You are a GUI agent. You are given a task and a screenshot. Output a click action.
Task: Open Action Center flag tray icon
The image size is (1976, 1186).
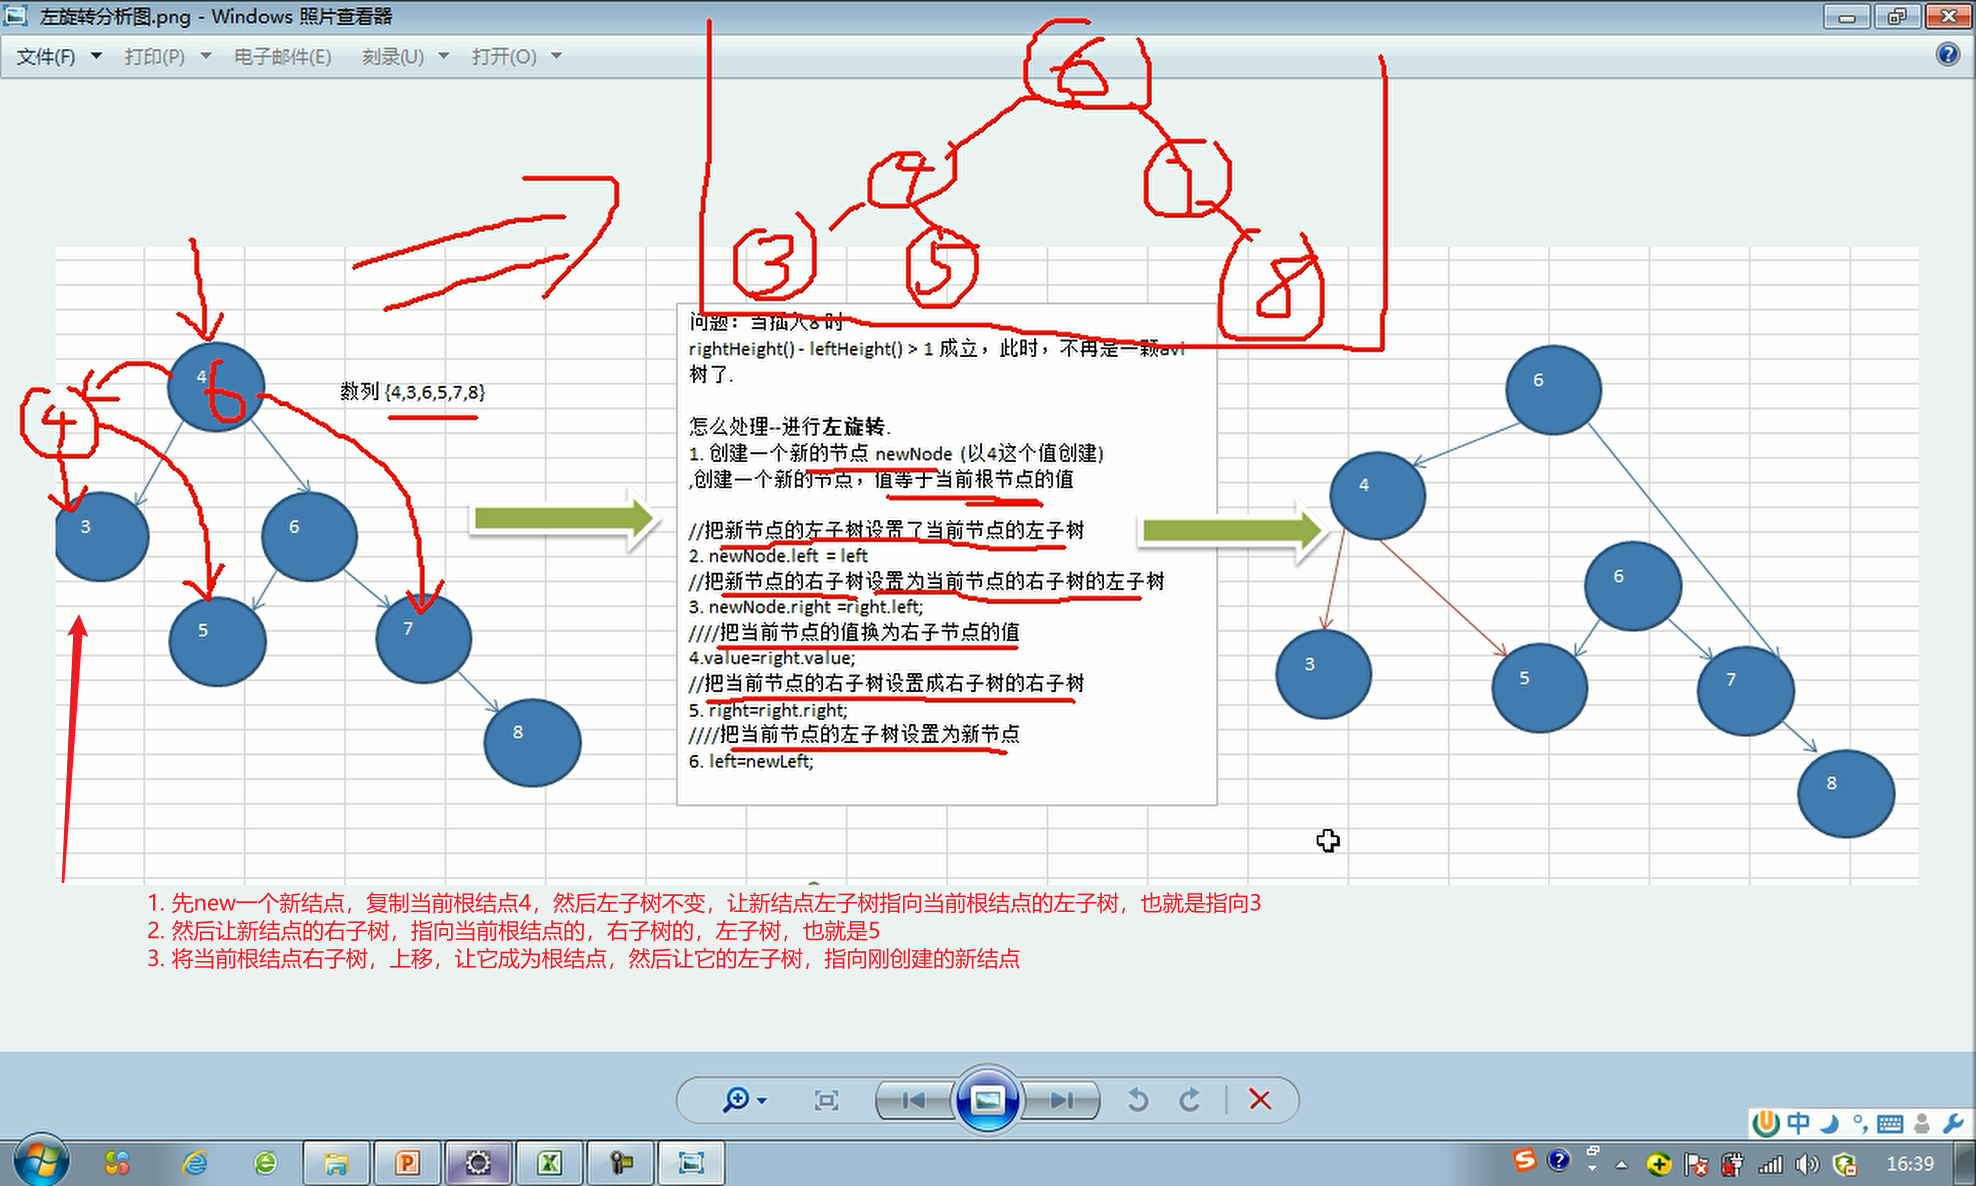tap(1696, 1164)
